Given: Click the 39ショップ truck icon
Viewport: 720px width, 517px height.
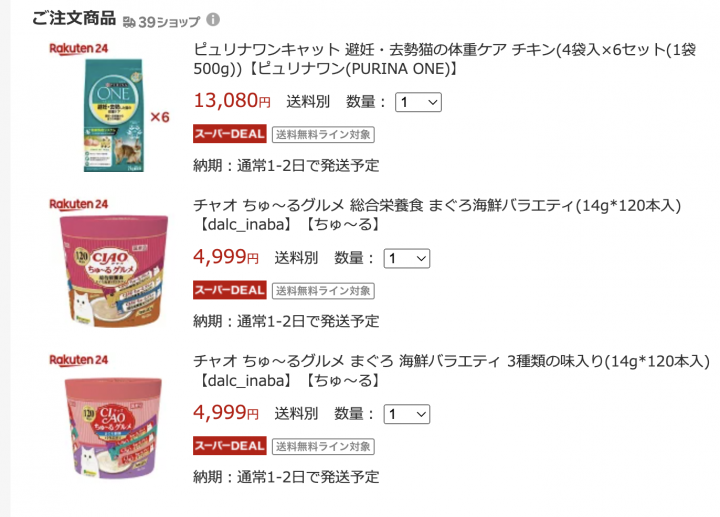Looking at the screenshot, I should (130, 21).
